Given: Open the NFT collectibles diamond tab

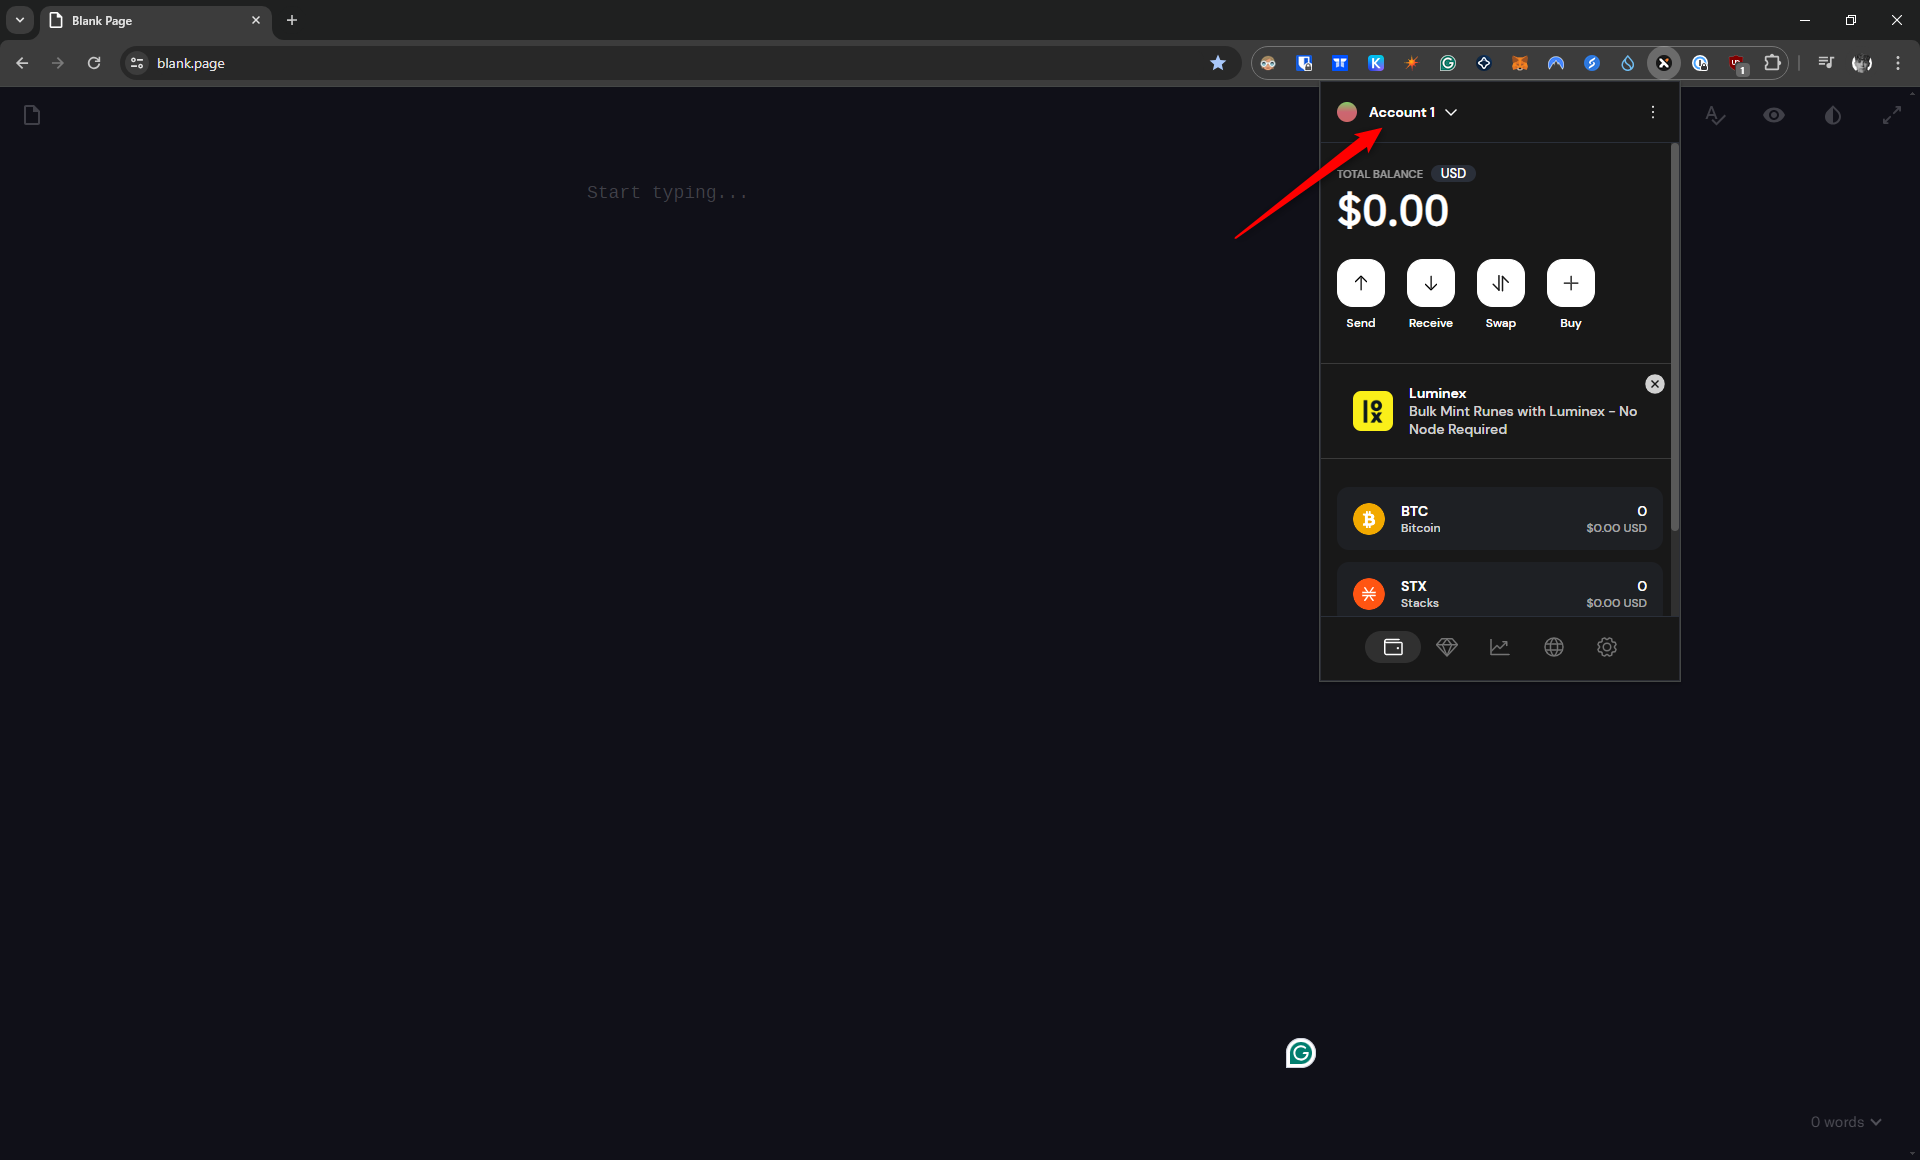Looking at the screenshot, I should coord(1446,647).
